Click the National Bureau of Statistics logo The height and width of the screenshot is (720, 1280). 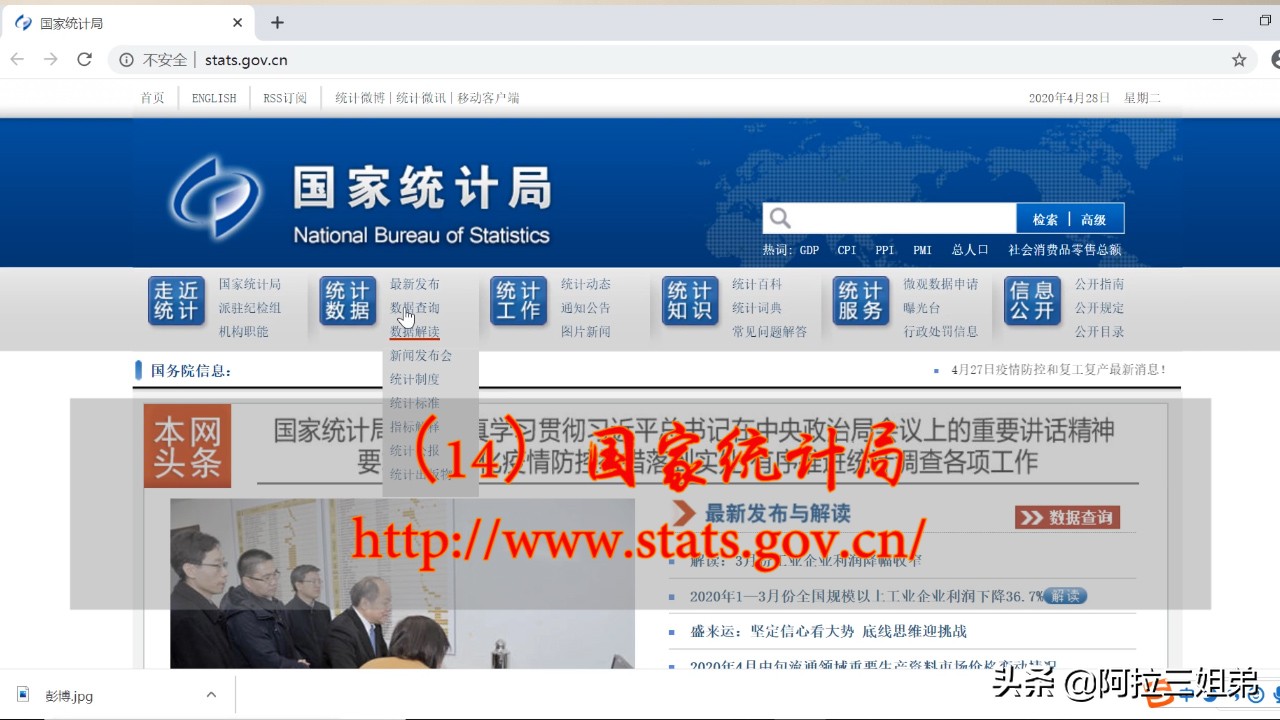(x=214, y=195)
